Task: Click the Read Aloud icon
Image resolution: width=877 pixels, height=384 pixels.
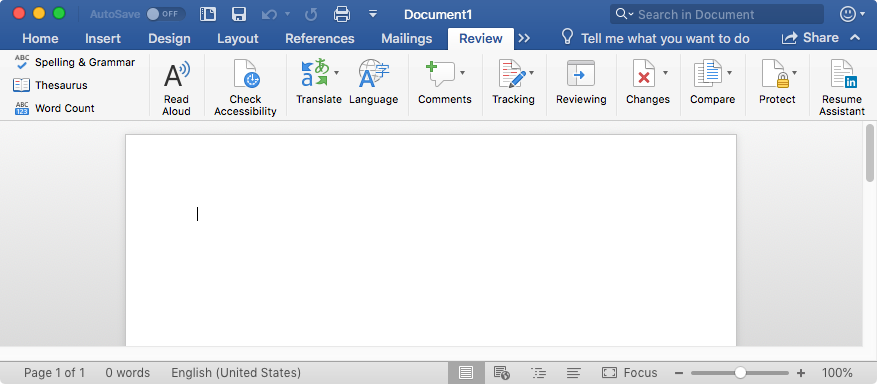Action: click(177, 74)
